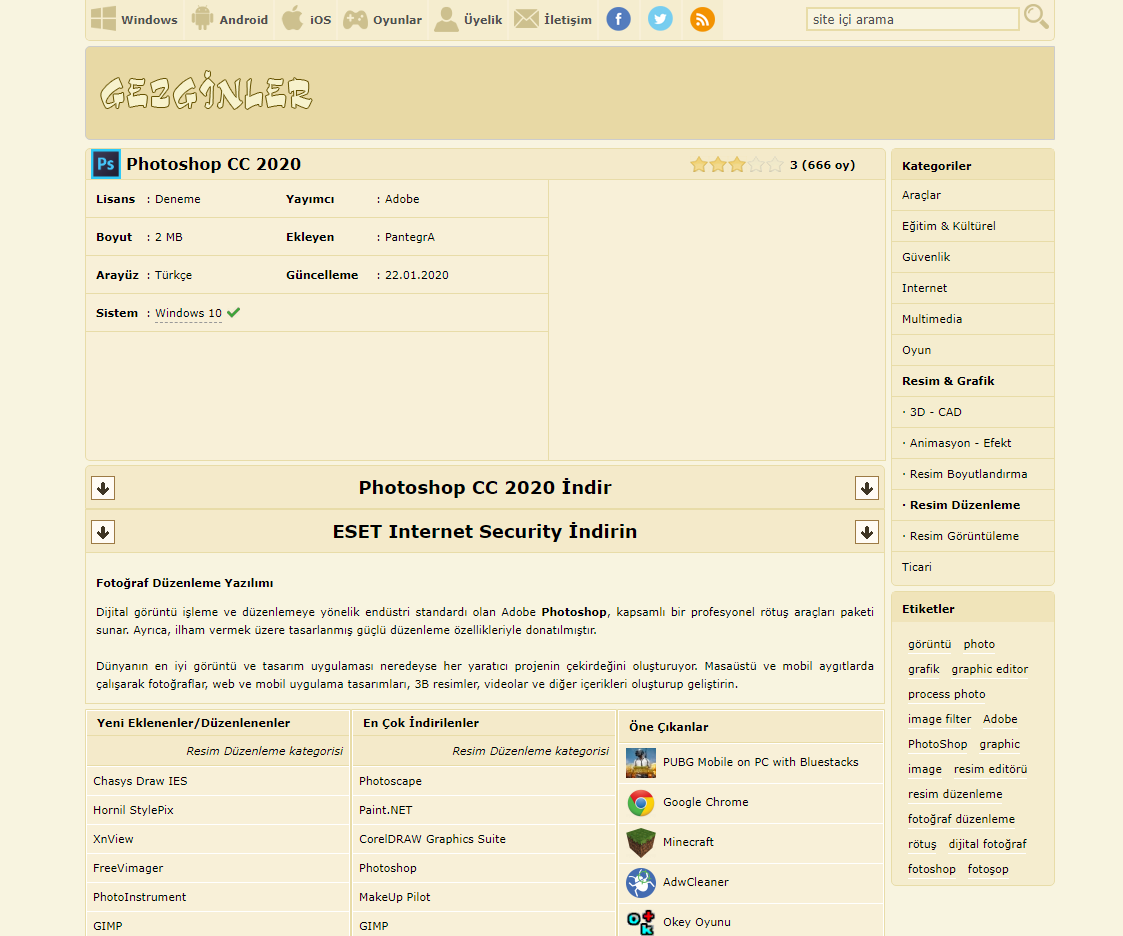Image resolution: width=1123 pixels, height=936 pixels.
Task: Click the gamepad Oyunlar icon
Action: (x=355, y=19)
